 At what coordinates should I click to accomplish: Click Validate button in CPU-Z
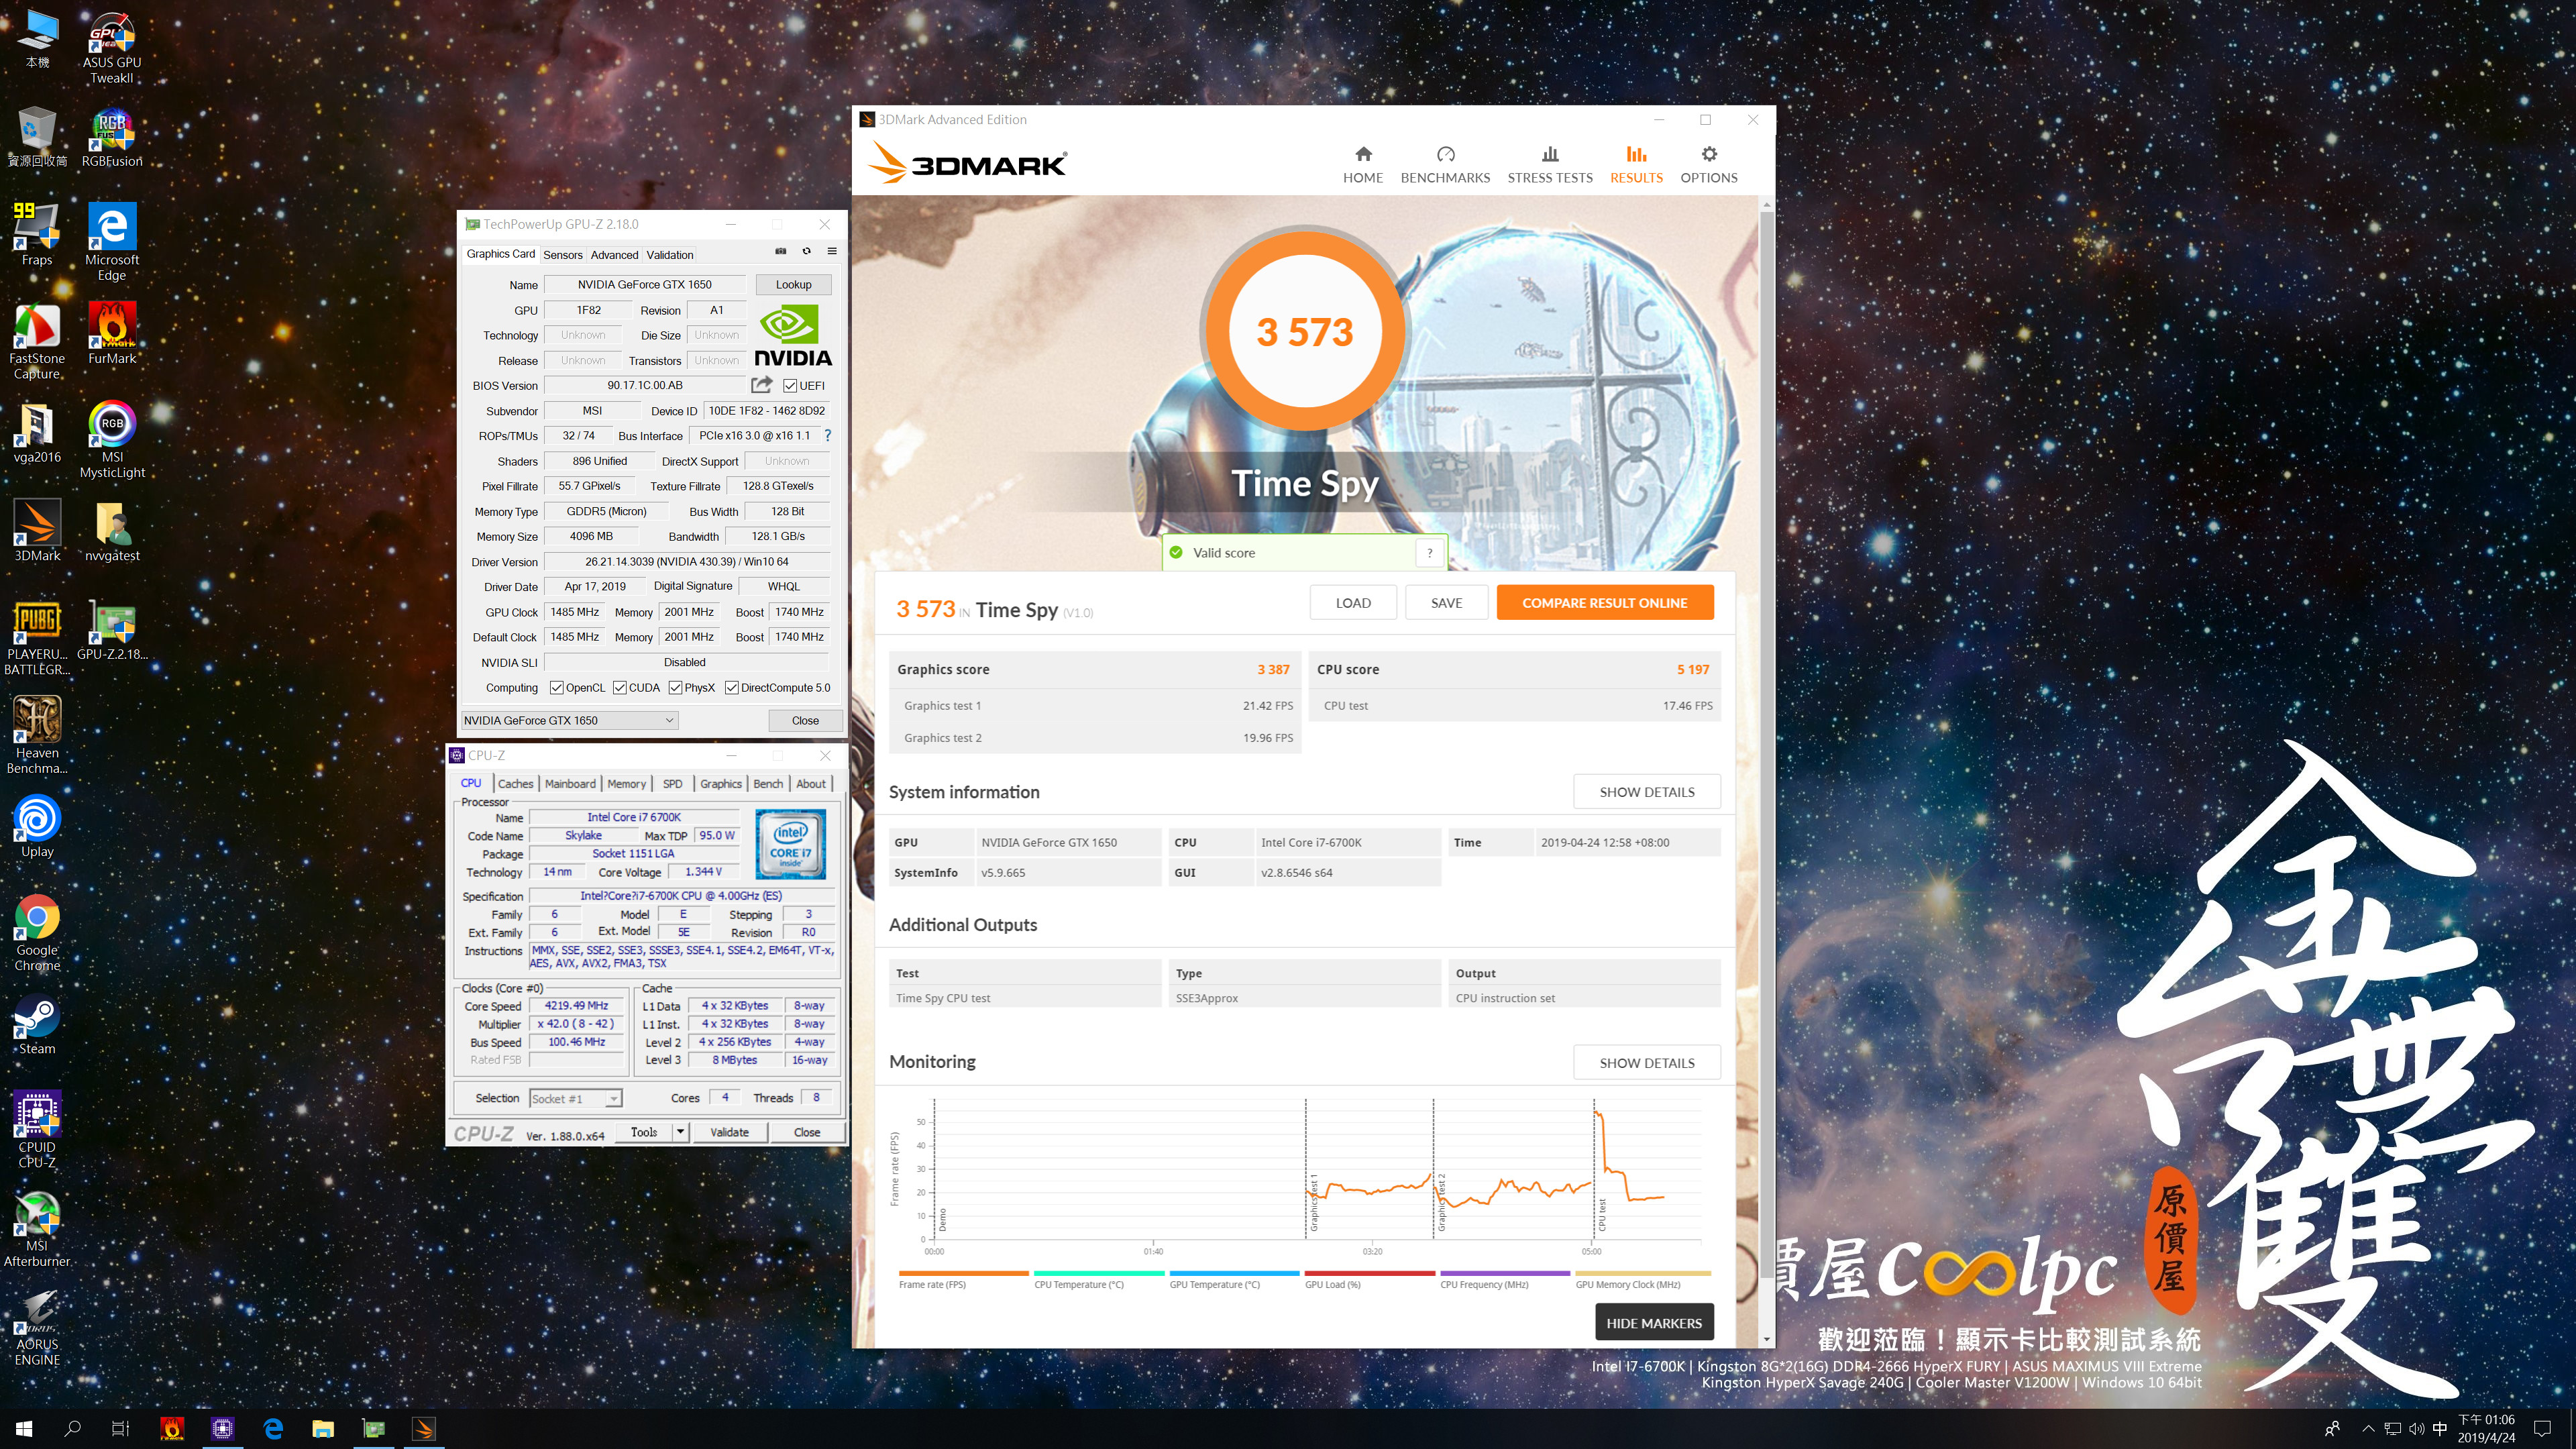tap(729, 1132)
